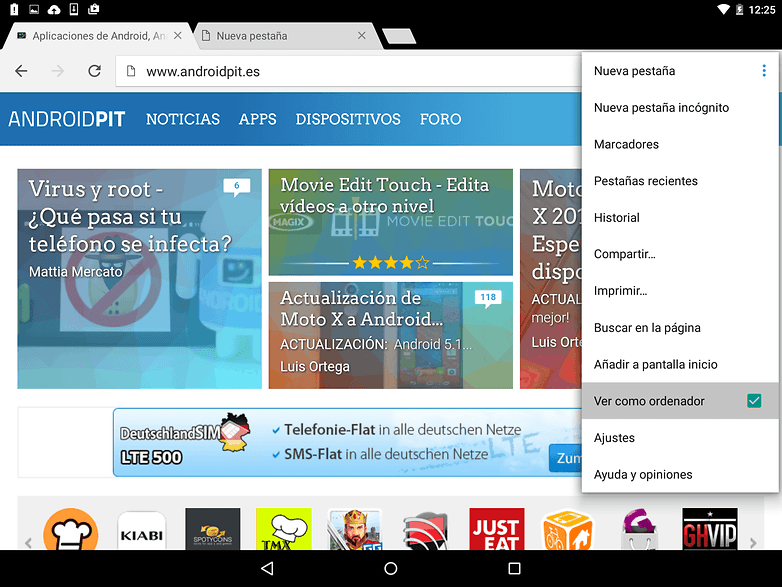Click the Luis Ortega author under Moto X
The width and height of the screenshot is (782, 587).
click(x=315, y=367)
